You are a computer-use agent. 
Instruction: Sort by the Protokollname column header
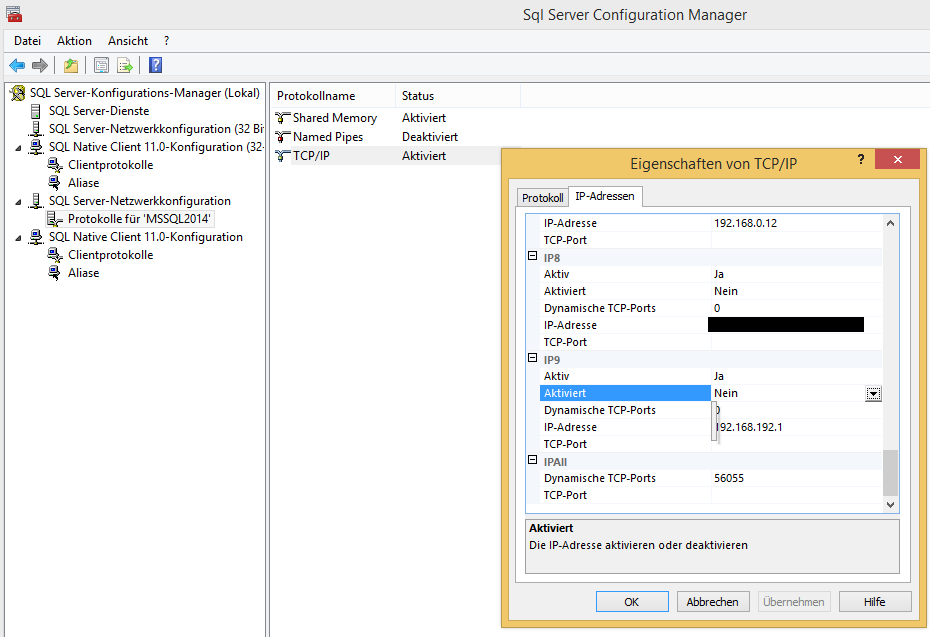tap(333, 96)
